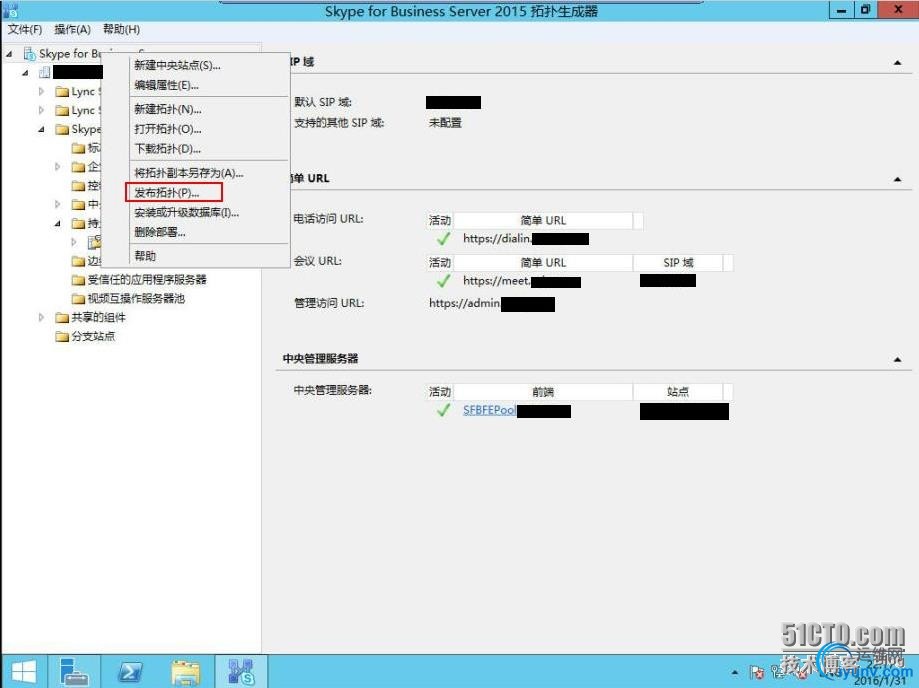Click the 会议 URL label

click(318, 261)
